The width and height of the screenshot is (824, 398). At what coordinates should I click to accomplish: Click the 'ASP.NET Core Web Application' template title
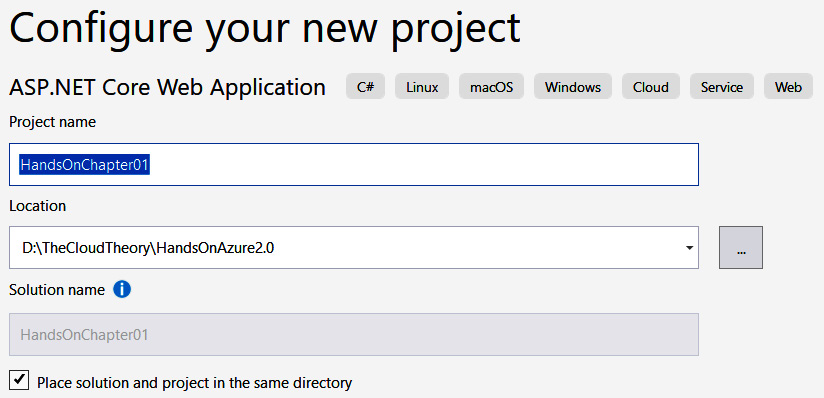(167, 87)
